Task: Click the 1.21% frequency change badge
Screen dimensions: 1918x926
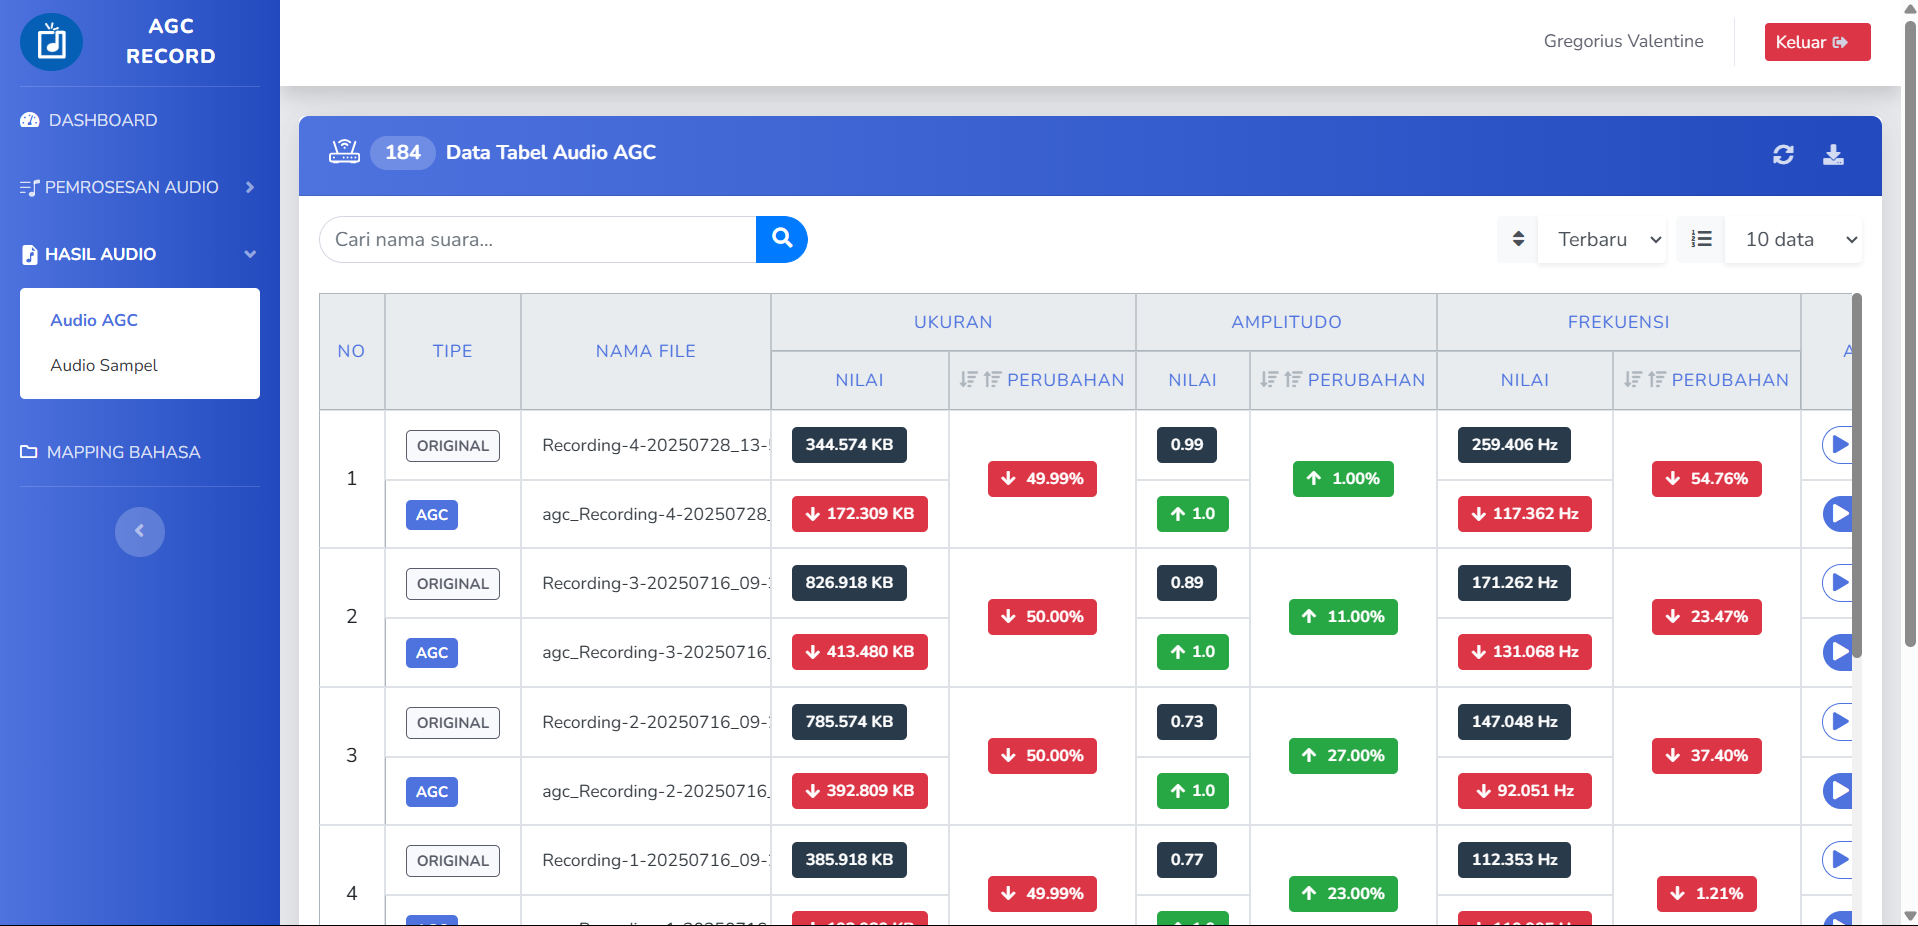Action: click(1707, 893)
